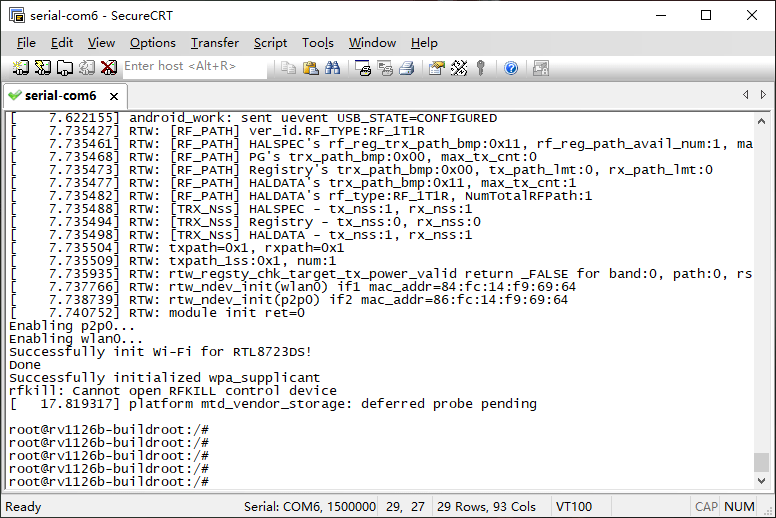Image resolution: width=776 pixels, height=518 pixels.
Task: Minimize the SecureCRT window
Action: 661,15
